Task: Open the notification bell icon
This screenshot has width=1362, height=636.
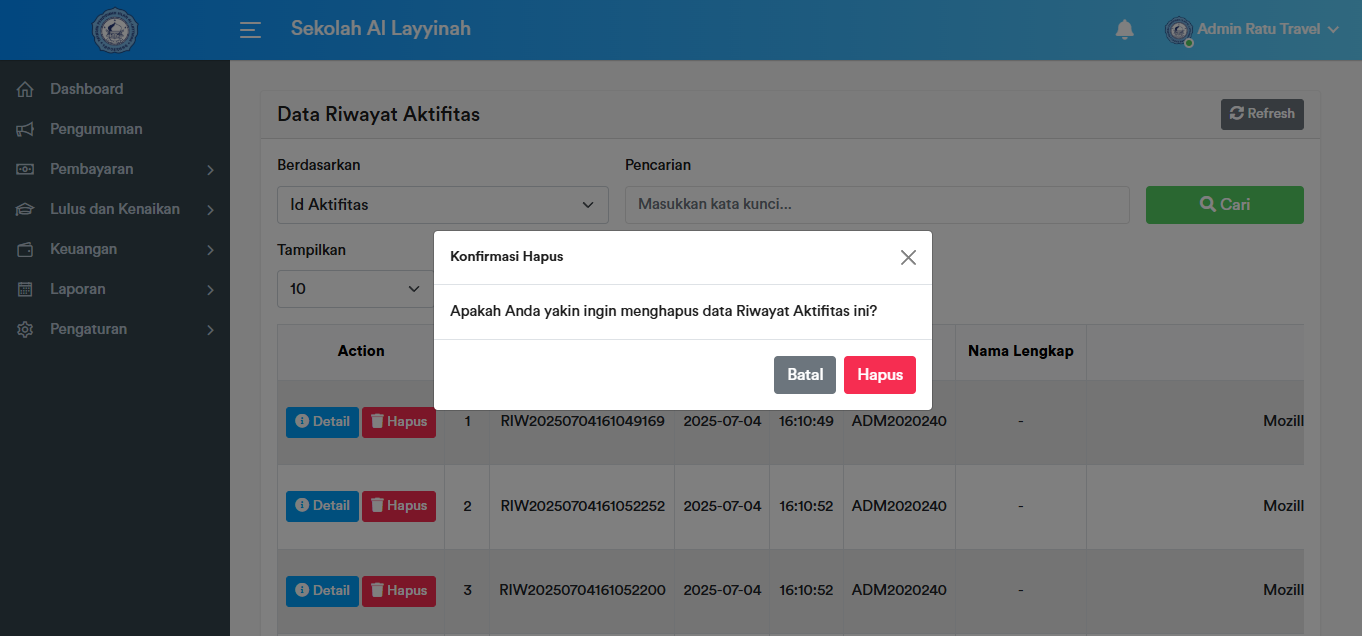Action: pyautogui.click(x=1124, y=30)
